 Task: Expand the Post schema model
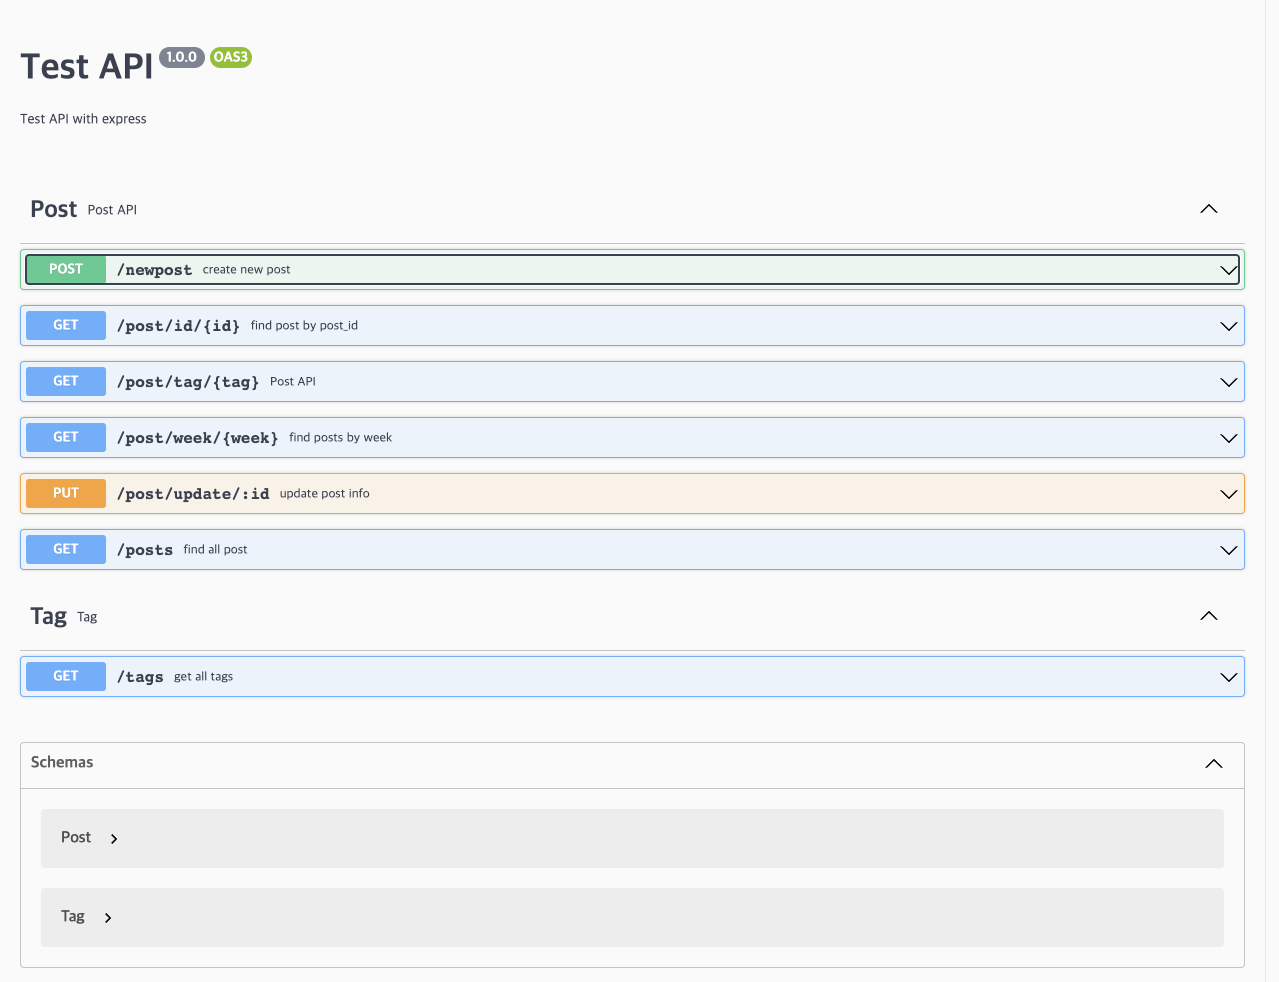[x=113, y=839]
